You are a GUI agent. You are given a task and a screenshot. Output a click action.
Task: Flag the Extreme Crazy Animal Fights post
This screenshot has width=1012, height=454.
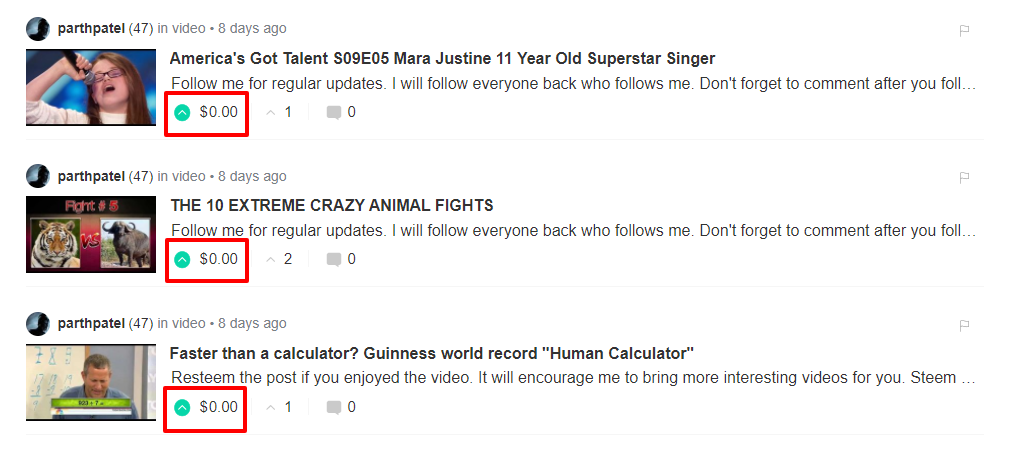(964, 178)
